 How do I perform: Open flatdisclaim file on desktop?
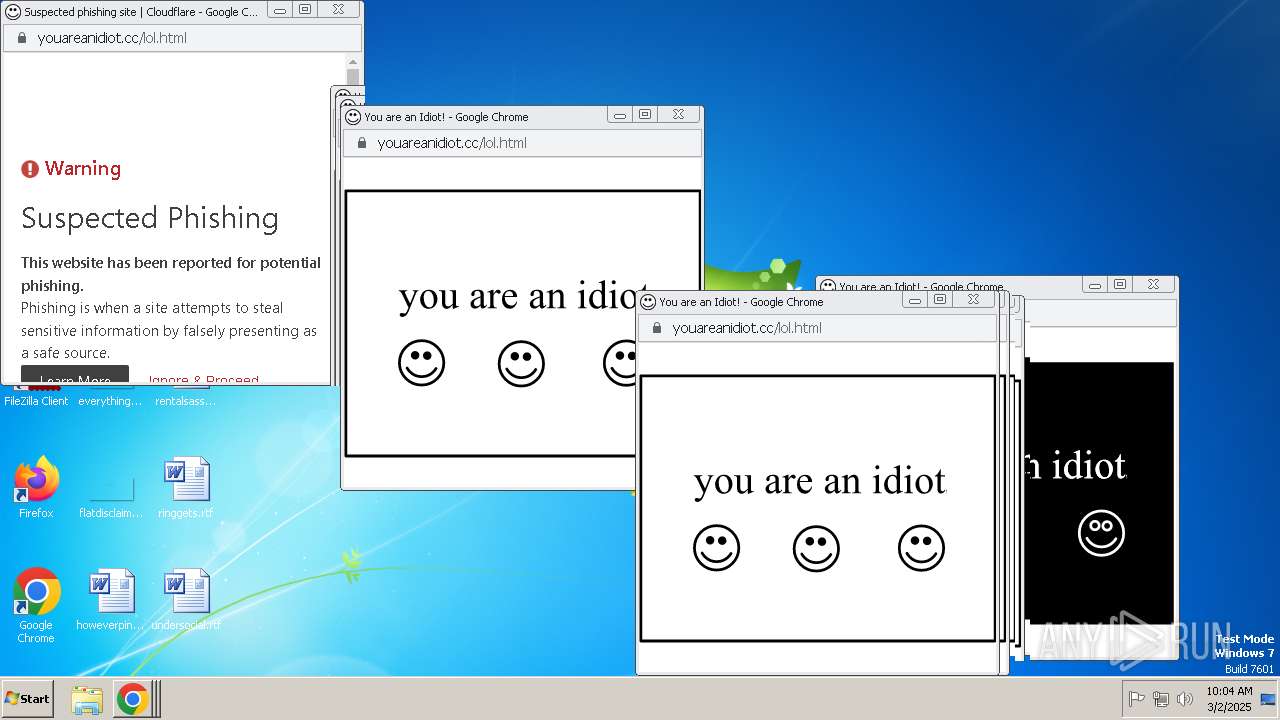111,494
